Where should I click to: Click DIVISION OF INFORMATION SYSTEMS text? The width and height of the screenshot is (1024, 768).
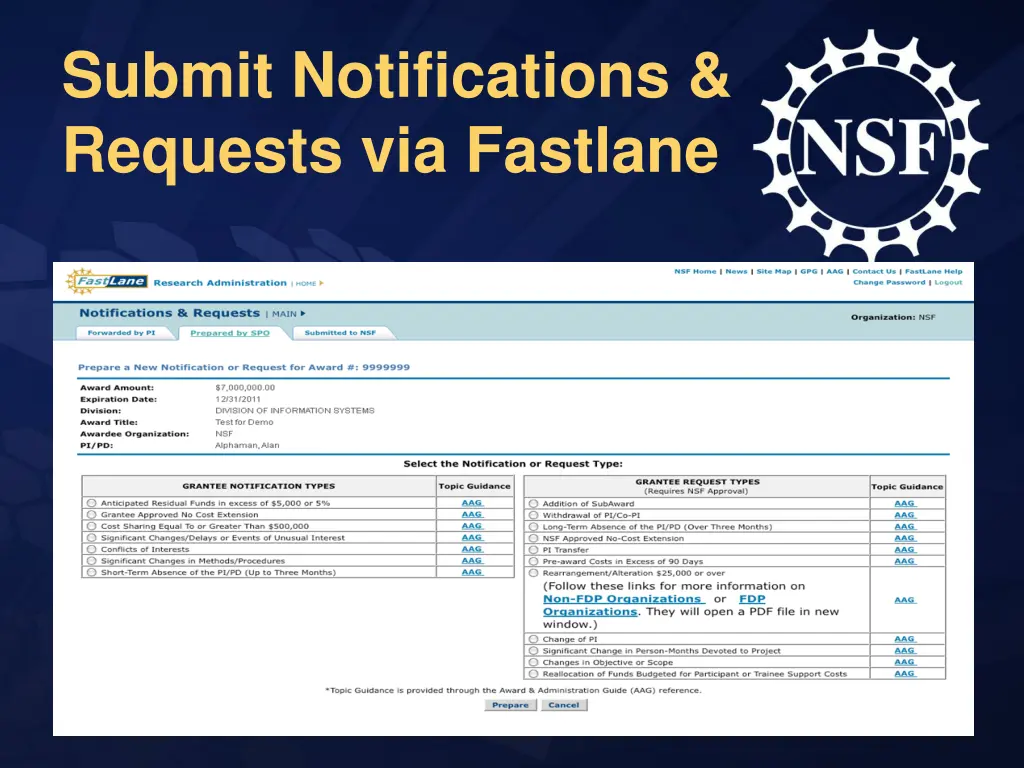[295, 411]
